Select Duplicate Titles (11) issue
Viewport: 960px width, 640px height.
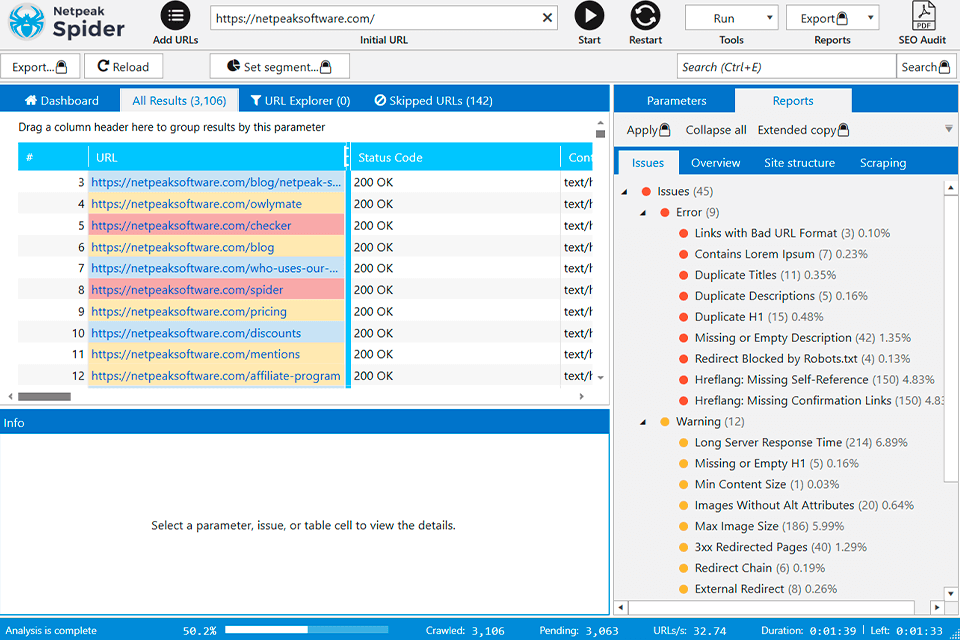765,275
